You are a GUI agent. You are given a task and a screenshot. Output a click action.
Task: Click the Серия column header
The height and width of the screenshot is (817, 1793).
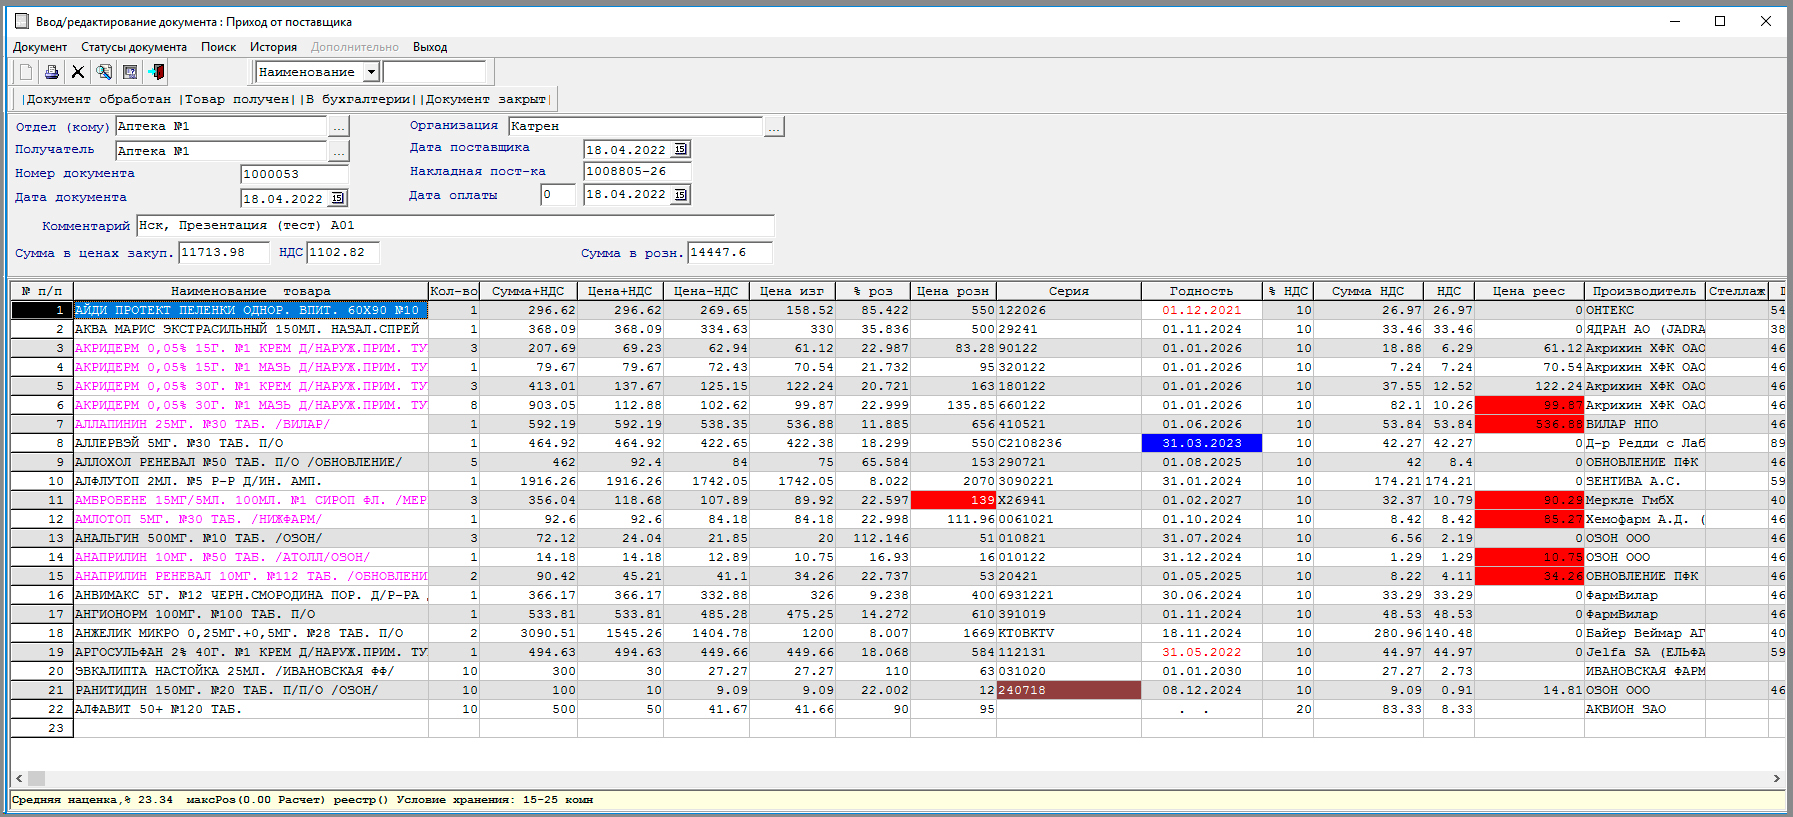pyautogui.click(x=1068, y=291)
